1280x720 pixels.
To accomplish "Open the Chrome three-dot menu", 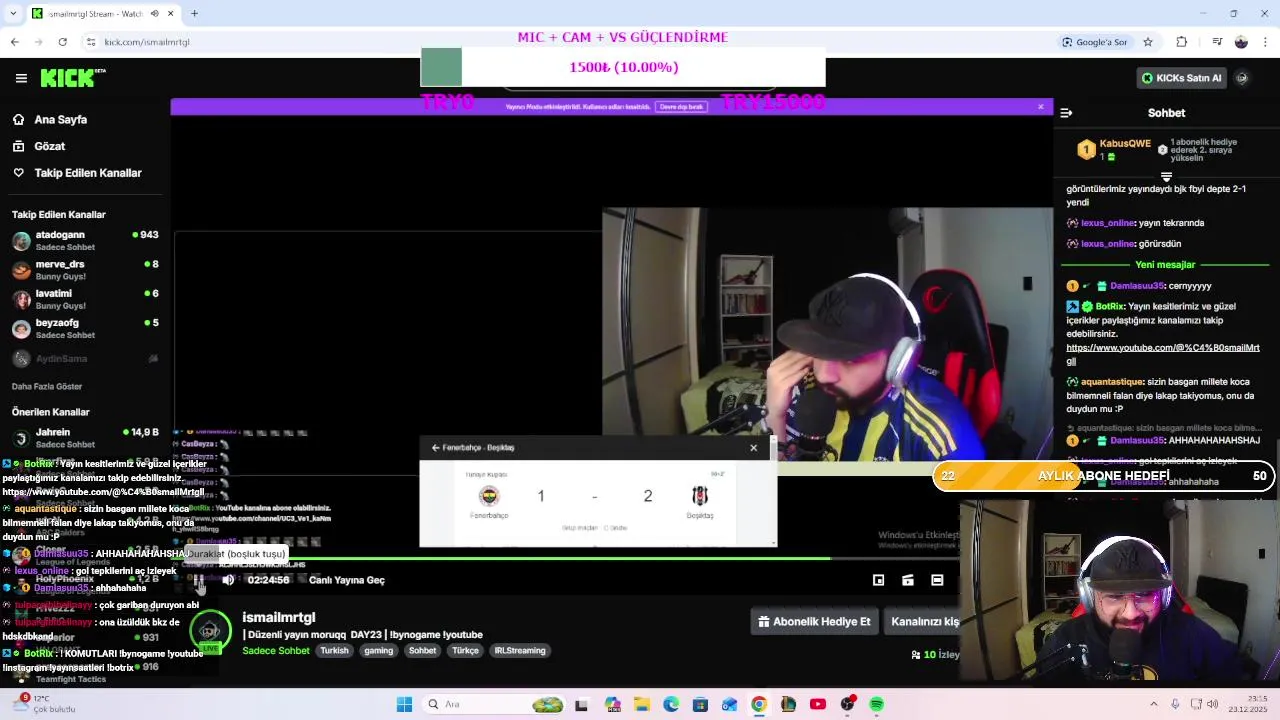I will 1266,42.
